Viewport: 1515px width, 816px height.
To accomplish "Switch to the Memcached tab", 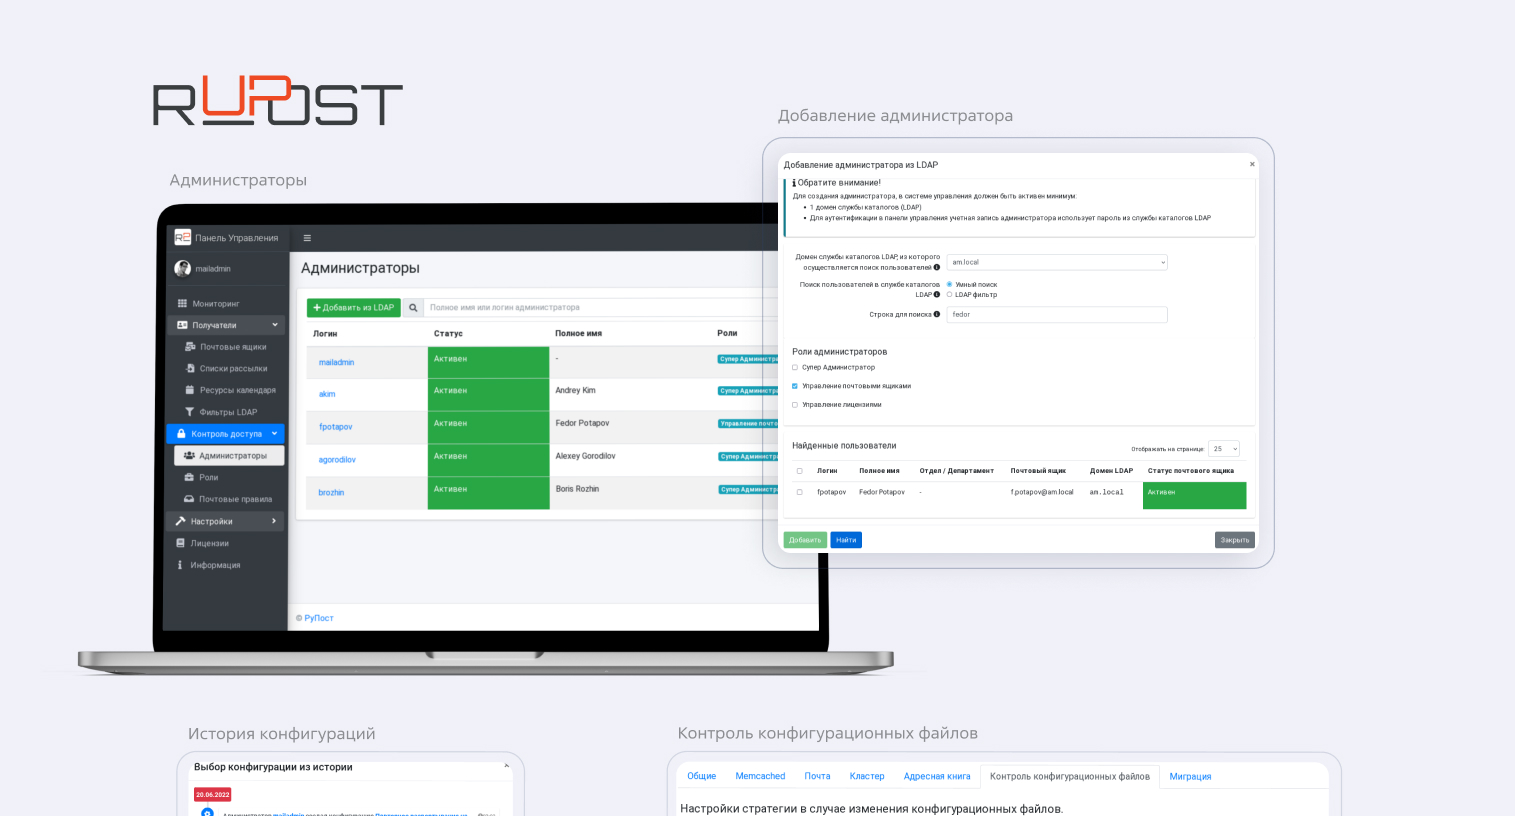I will [760, 776].
